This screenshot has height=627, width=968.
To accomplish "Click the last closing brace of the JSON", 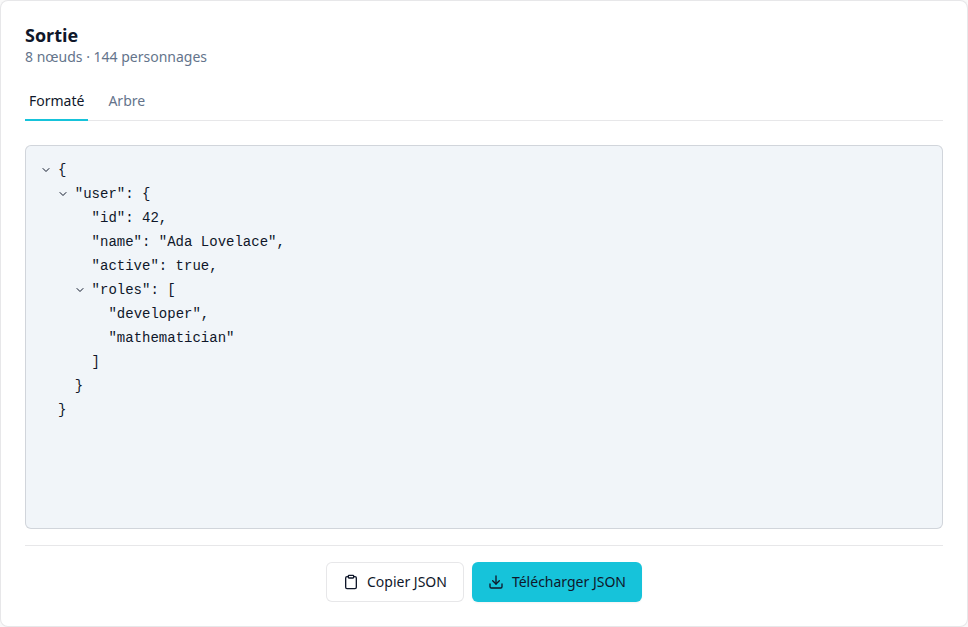I will tap(62, 410).
